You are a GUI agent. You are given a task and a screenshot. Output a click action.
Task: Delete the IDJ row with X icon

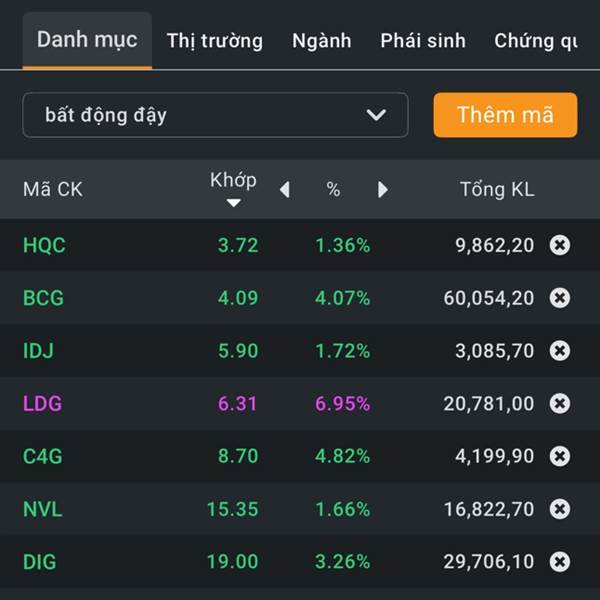[x=559, y=351]
